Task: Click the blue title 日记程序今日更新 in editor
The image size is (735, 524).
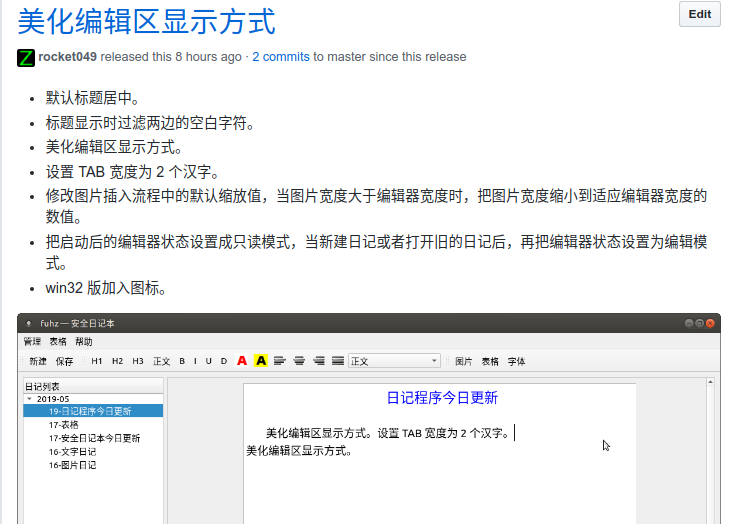Action: pyautogui.click(x=442, y=398)
